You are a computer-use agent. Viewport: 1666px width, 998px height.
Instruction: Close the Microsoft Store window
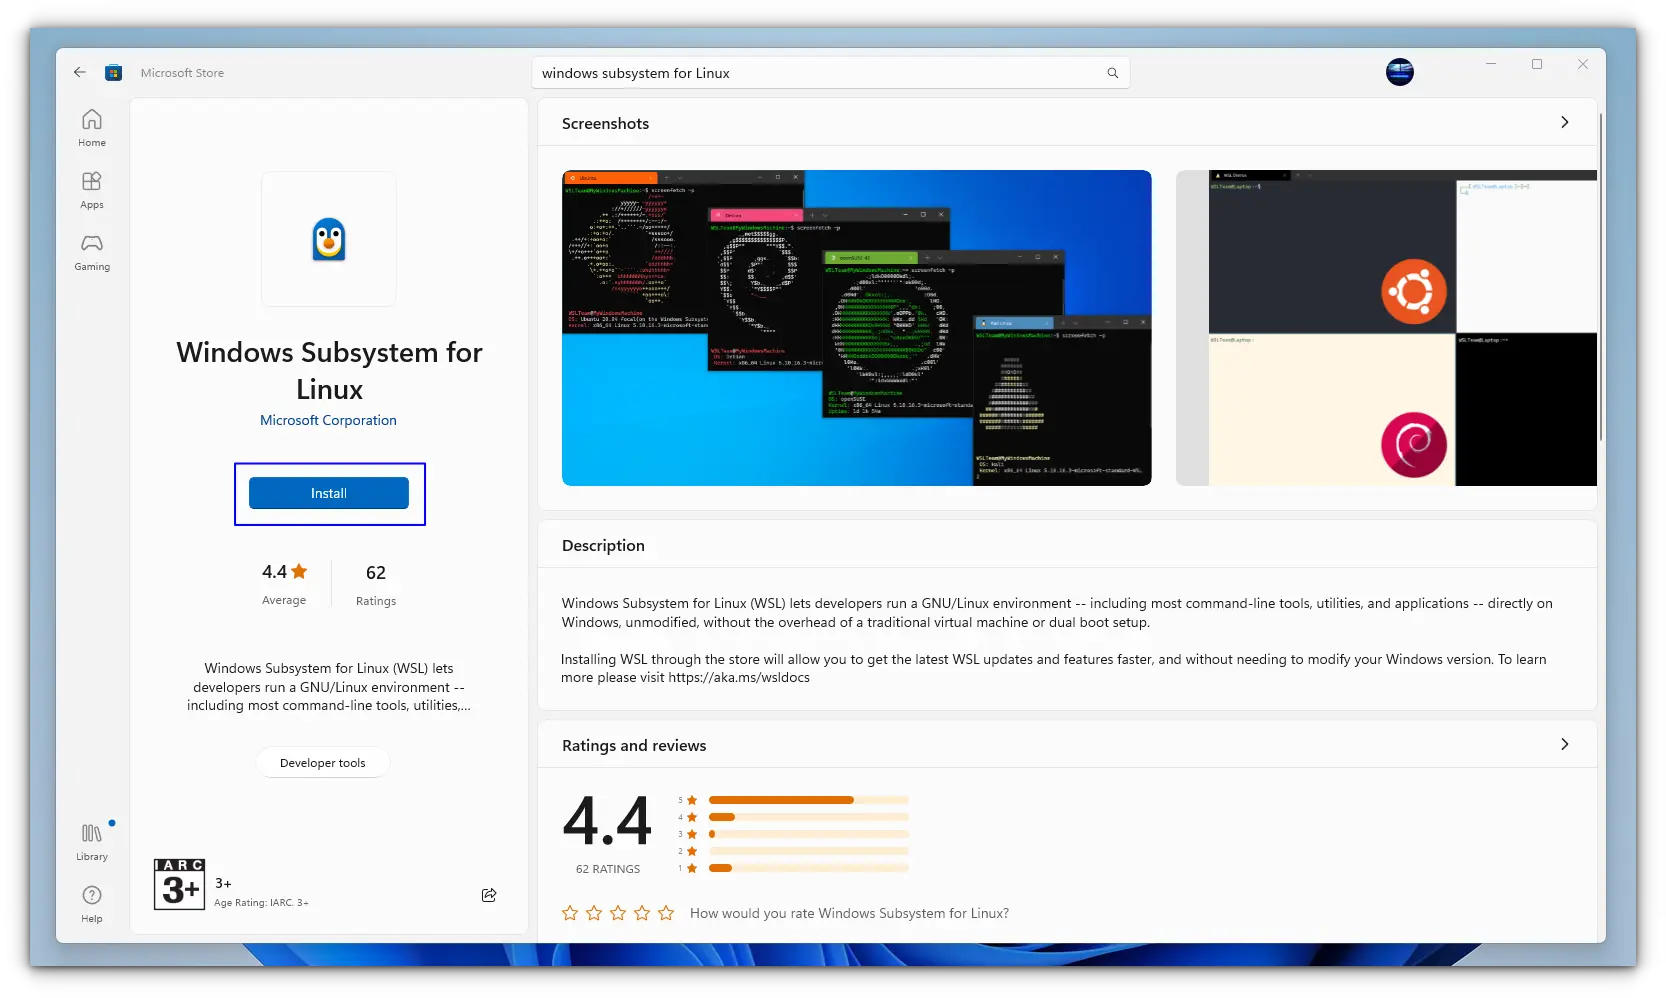(x=1583, y=64)
